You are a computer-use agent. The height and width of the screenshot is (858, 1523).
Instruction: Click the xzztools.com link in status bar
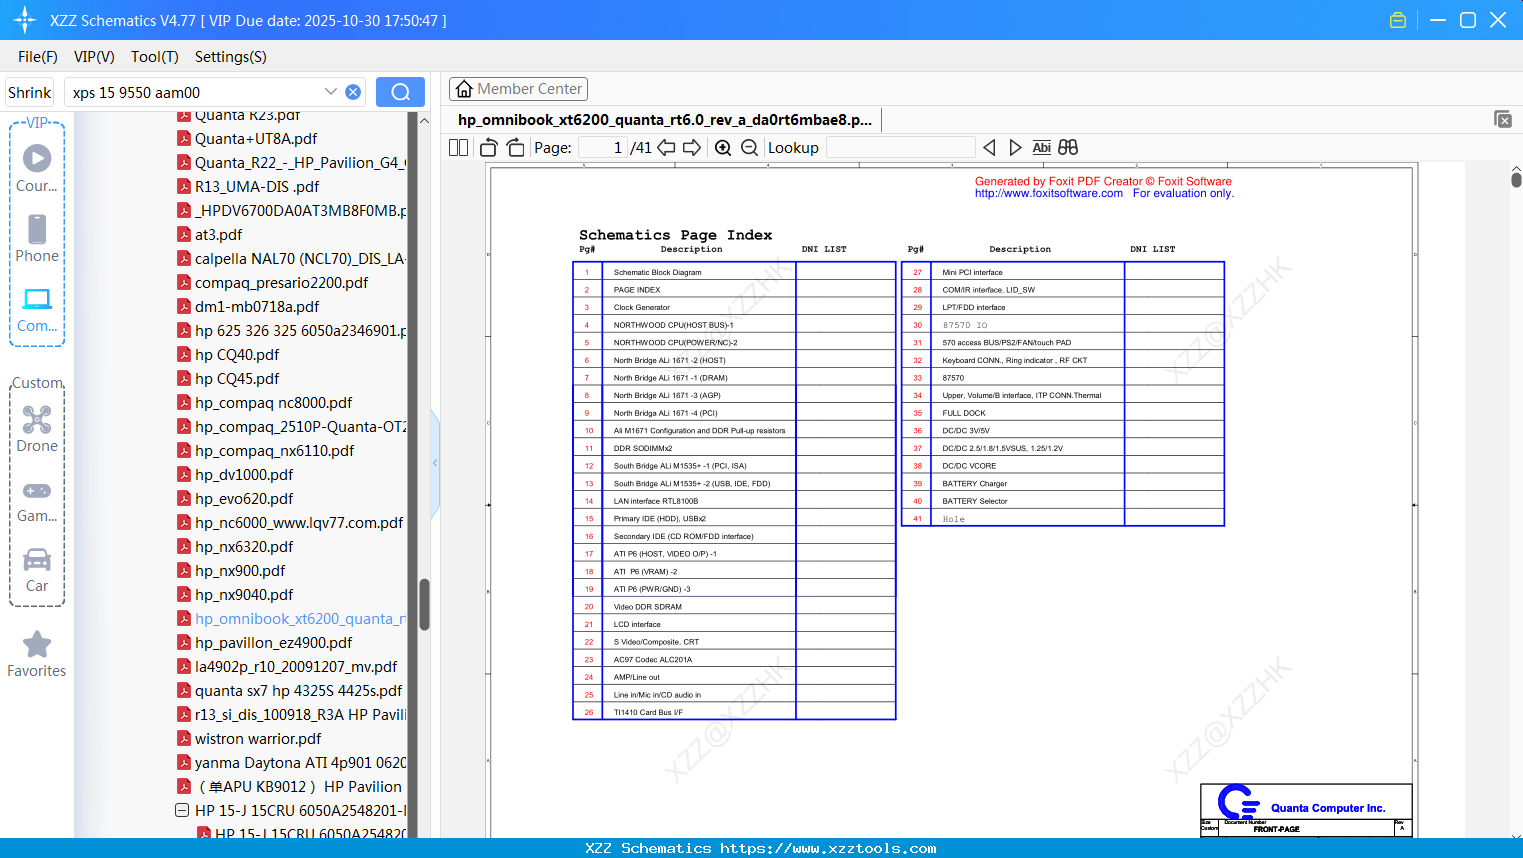(x=828, y=848)
